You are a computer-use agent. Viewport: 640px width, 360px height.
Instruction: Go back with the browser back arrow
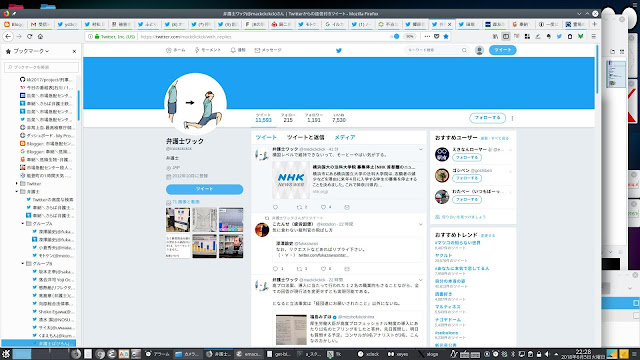8,36
